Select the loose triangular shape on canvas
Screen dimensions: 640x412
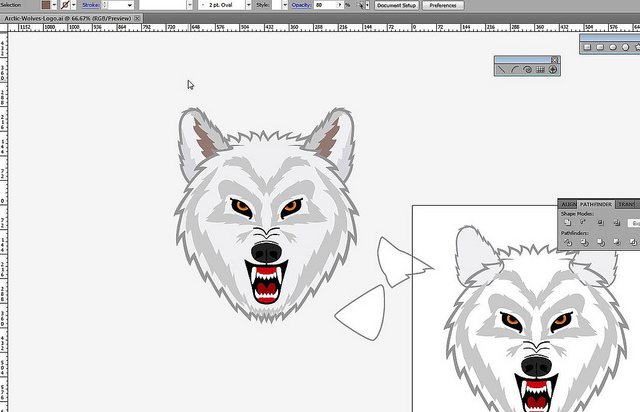pyautogui.click(x=361, y=314)
